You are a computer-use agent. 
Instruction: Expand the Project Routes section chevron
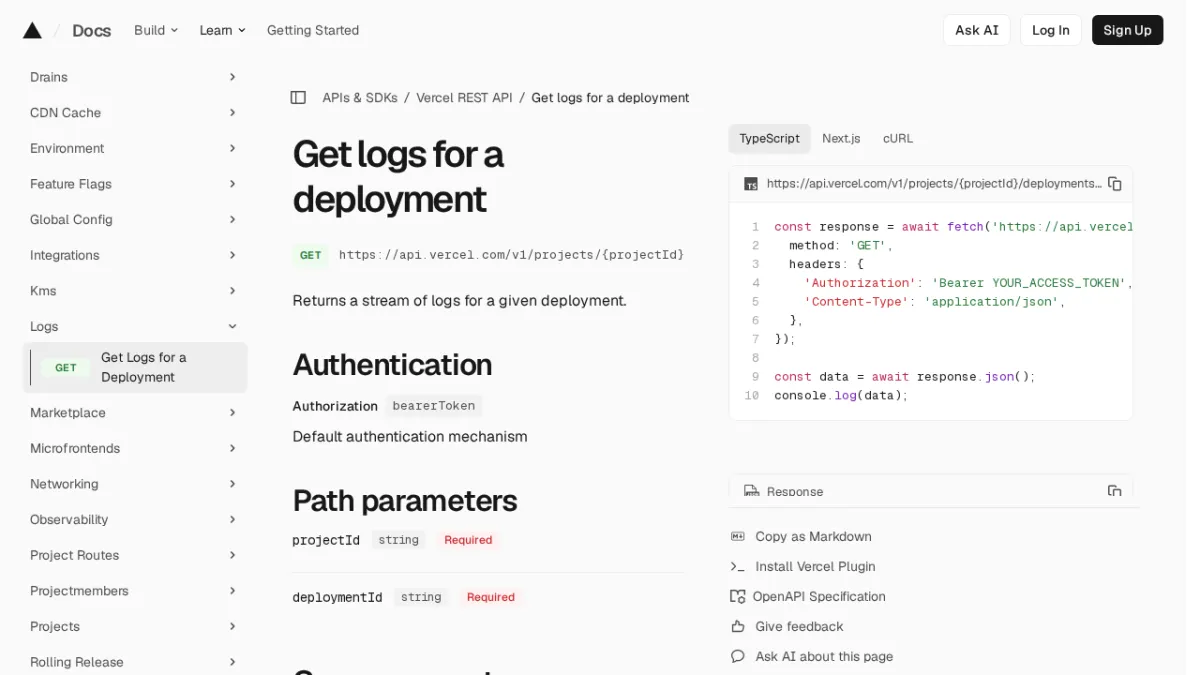232,555
